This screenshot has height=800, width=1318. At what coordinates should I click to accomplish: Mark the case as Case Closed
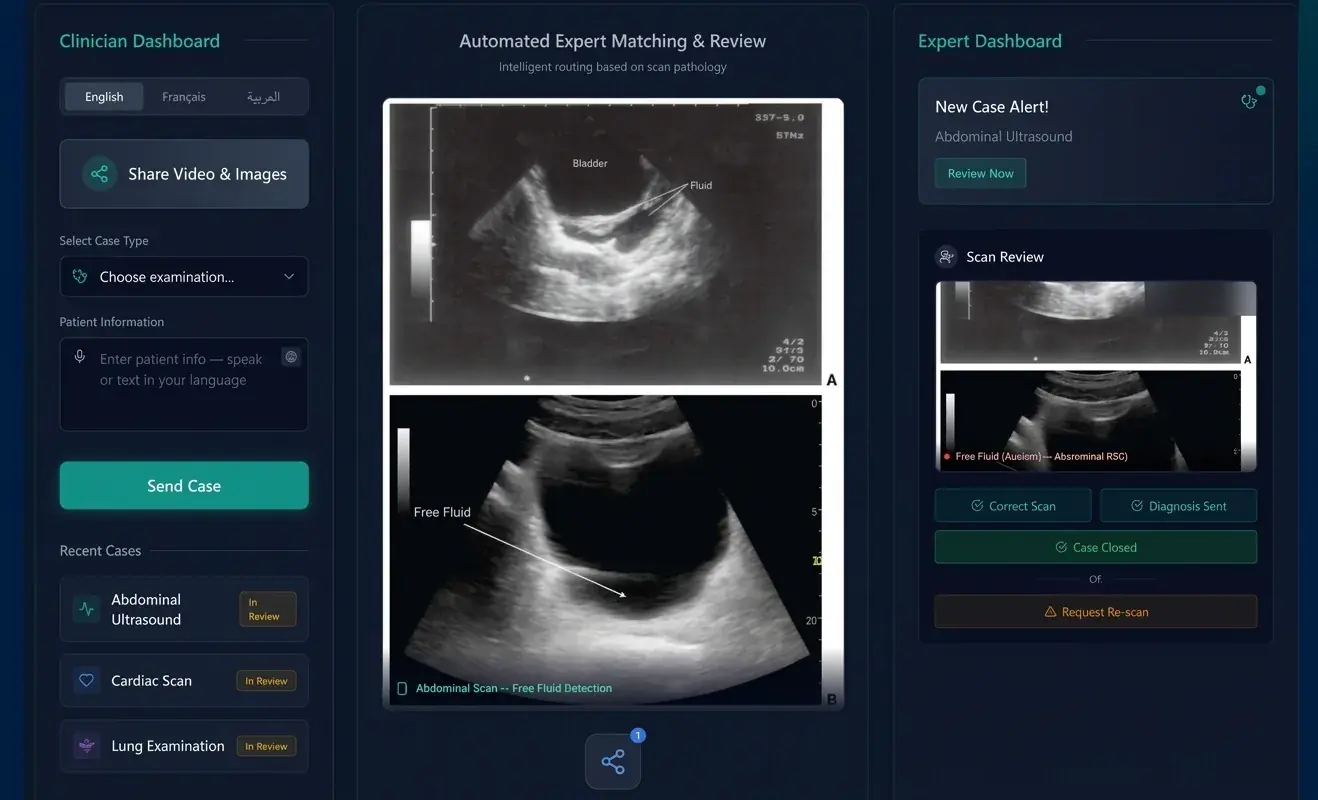coord(1095,547)
